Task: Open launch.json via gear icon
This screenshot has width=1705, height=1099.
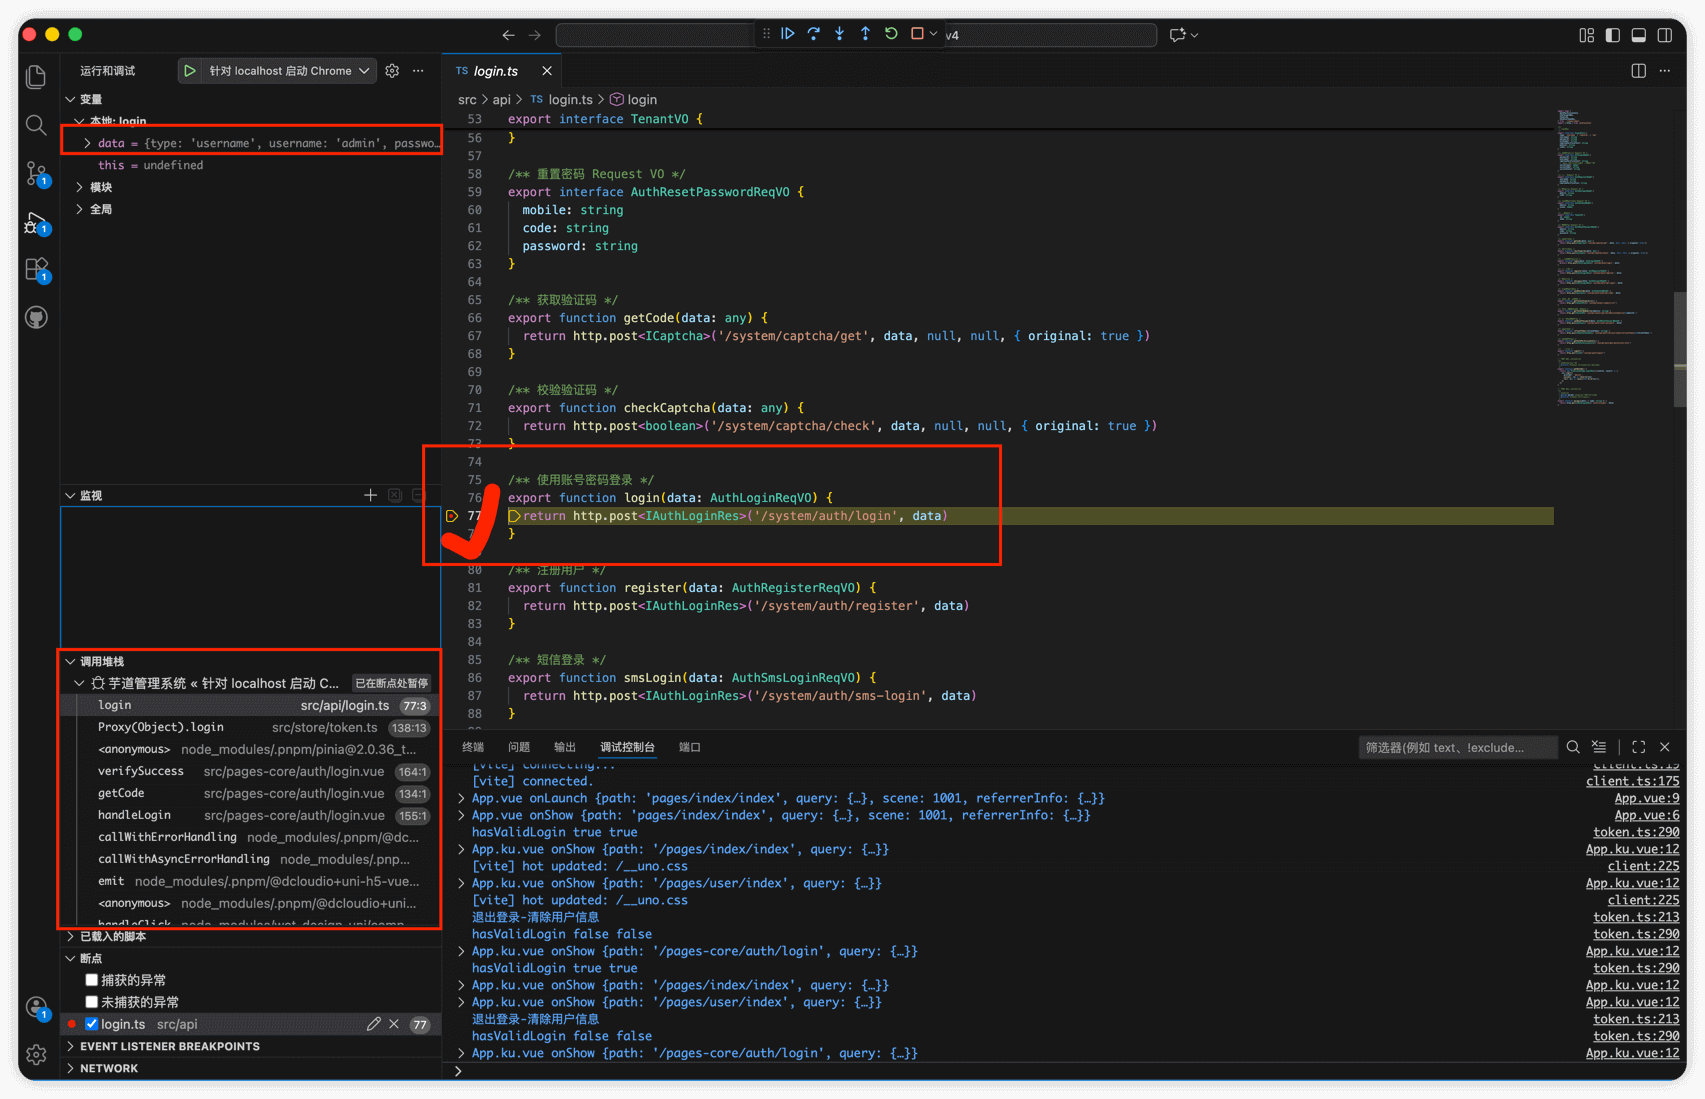Action: [x=392, y=71]
